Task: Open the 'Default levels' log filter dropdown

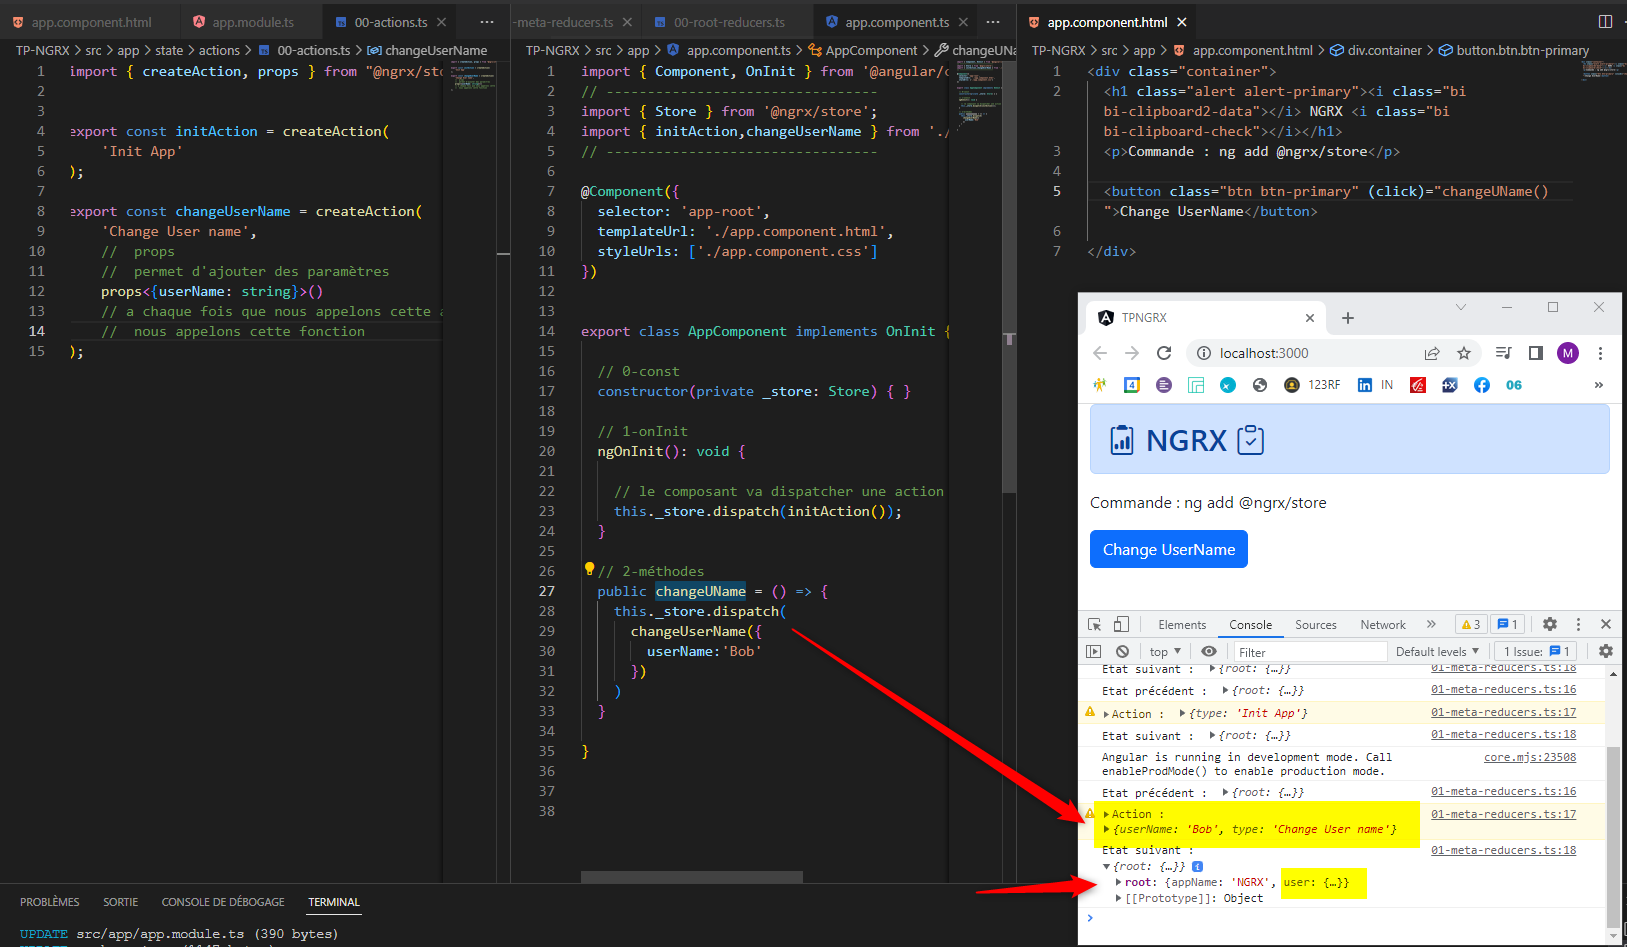Action: pos(1437,651)
